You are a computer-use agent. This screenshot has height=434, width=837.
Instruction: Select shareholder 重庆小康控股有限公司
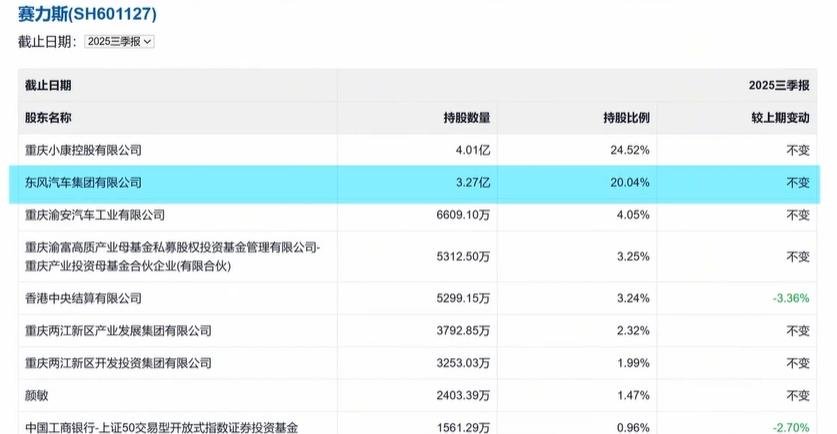tap(83, 151)
